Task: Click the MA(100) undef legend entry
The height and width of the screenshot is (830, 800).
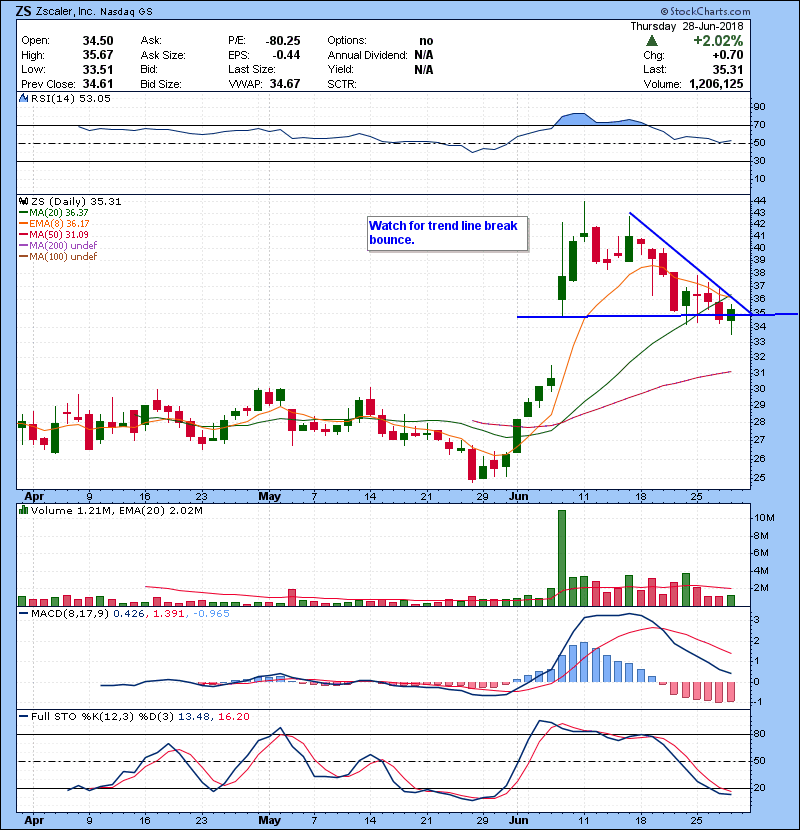Action: [x=58, y=257]
